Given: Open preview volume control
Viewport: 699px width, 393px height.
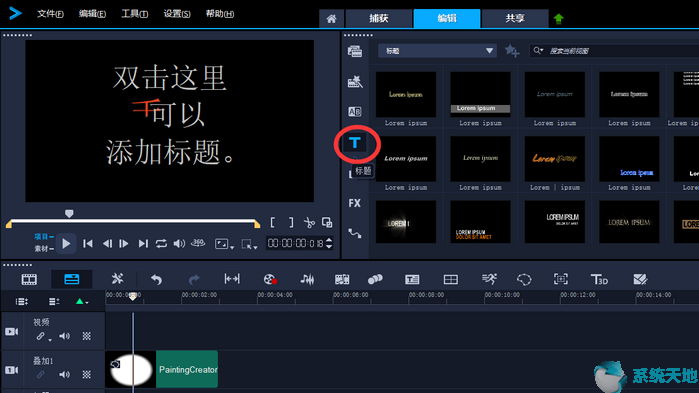Looking at the screenshot, I should coord(179,244).
